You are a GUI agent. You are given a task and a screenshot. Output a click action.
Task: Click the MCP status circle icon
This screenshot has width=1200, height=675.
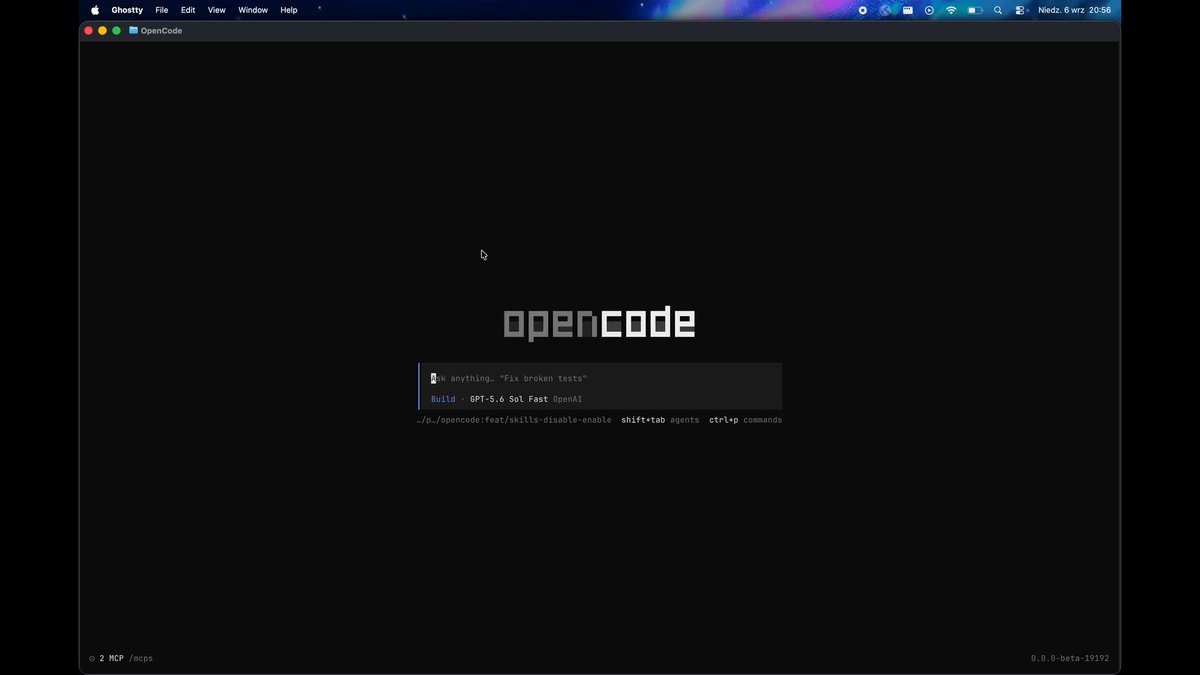coord(92,659)
